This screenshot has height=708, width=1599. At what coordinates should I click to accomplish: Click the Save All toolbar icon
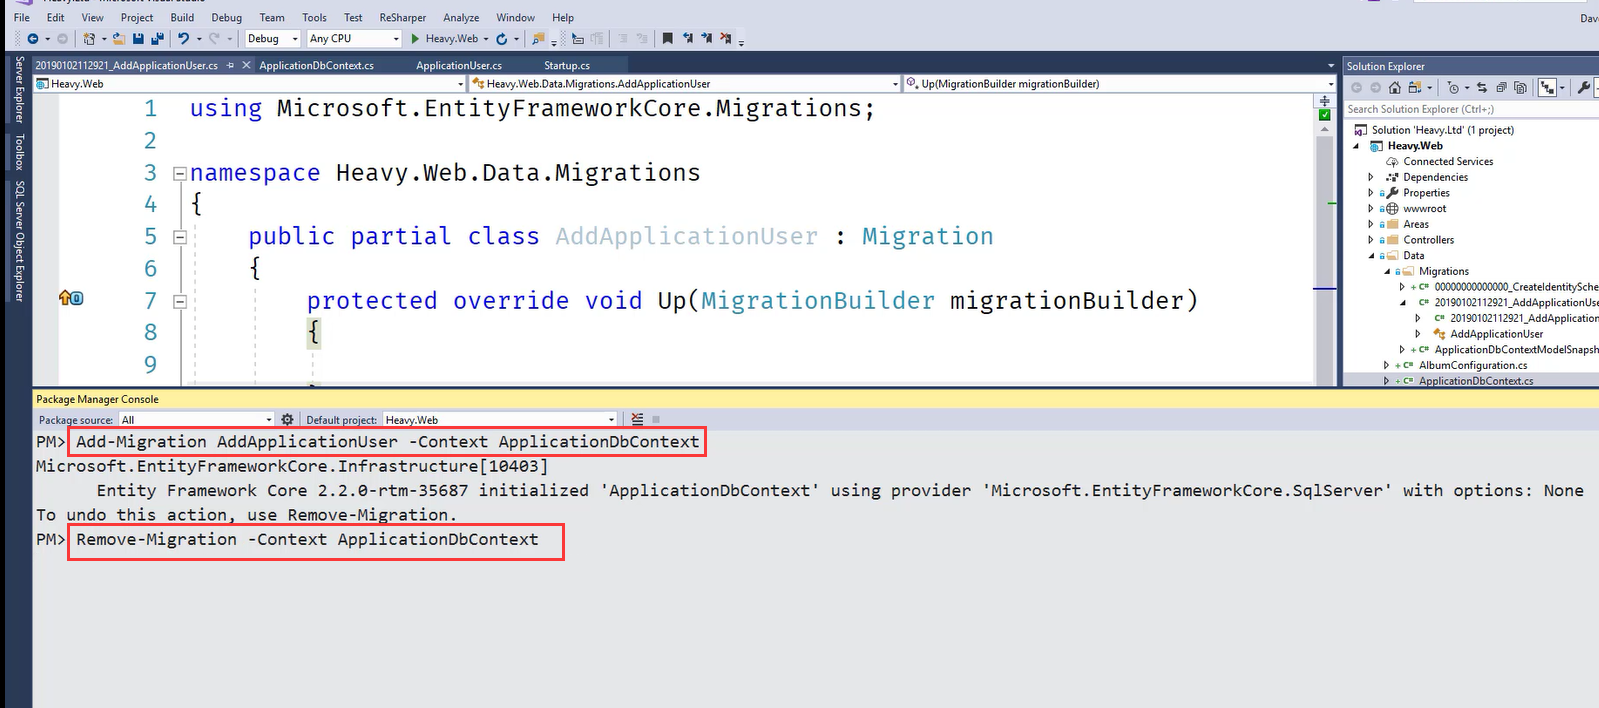pyautogui.click(x=157, y=39)
